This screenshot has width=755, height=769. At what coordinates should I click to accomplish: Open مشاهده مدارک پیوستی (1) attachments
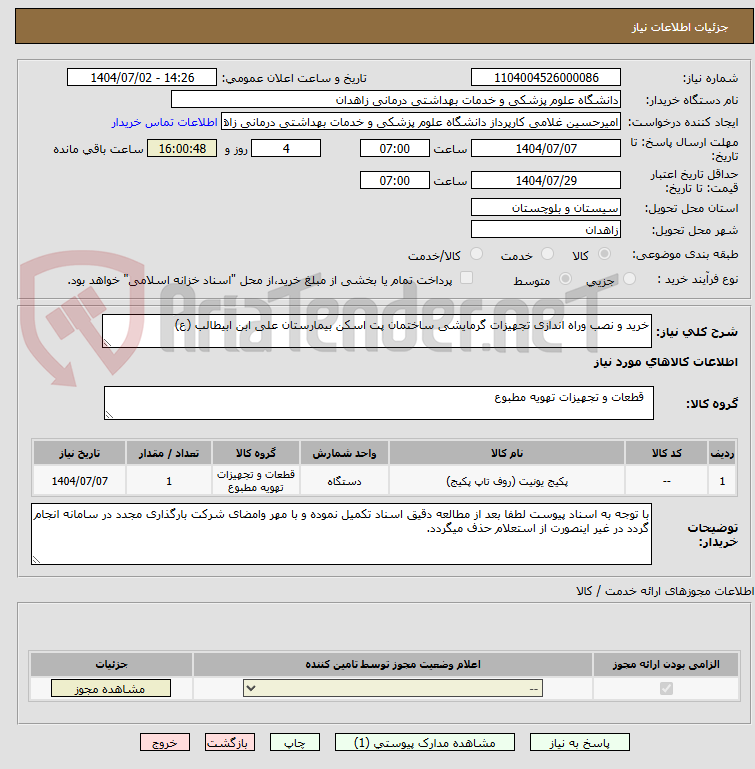pyautogui.click(x=425, y=743)
